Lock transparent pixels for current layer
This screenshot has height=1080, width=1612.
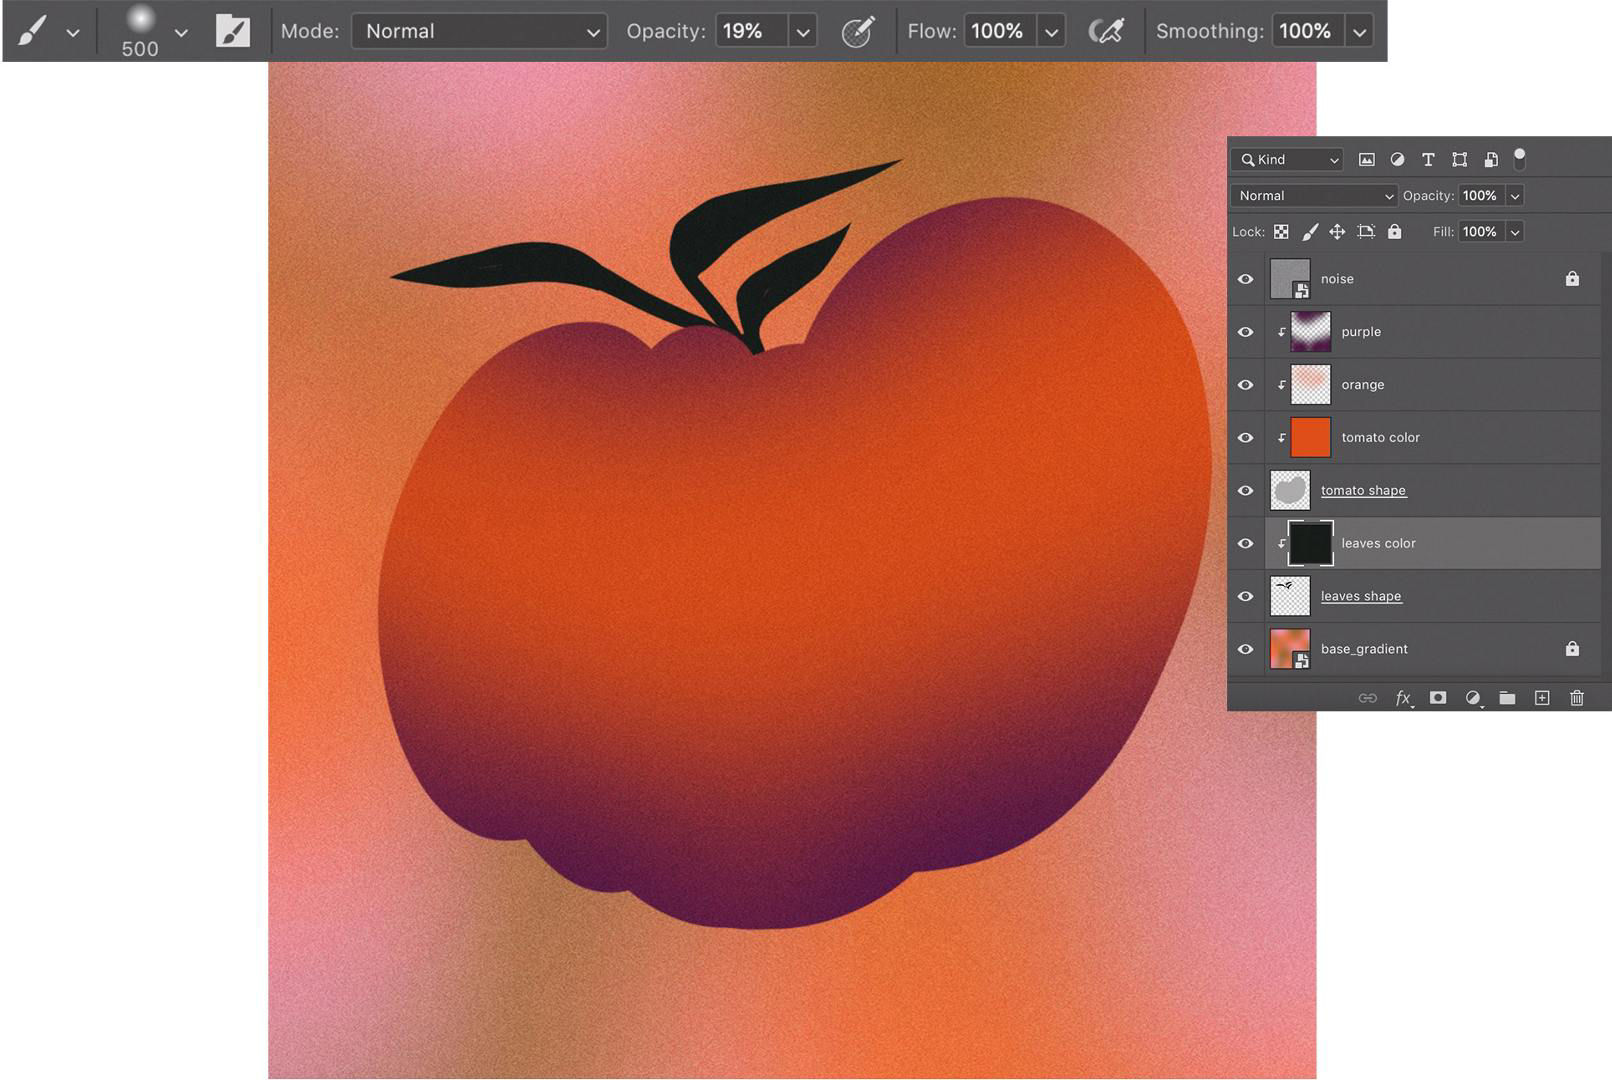(1281, 231)
